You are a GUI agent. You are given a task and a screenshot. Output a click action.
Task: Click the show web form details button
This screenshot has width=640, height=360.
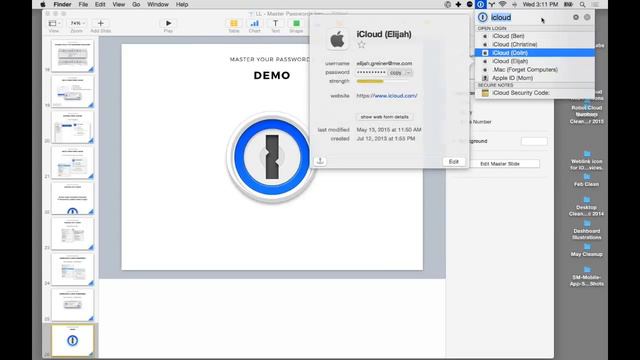point(384,117)
